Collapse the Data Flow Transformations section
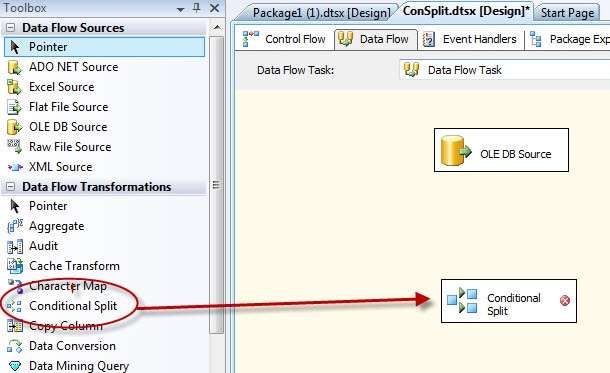Viewport: 610px width, 373px height. coord(11,187)
